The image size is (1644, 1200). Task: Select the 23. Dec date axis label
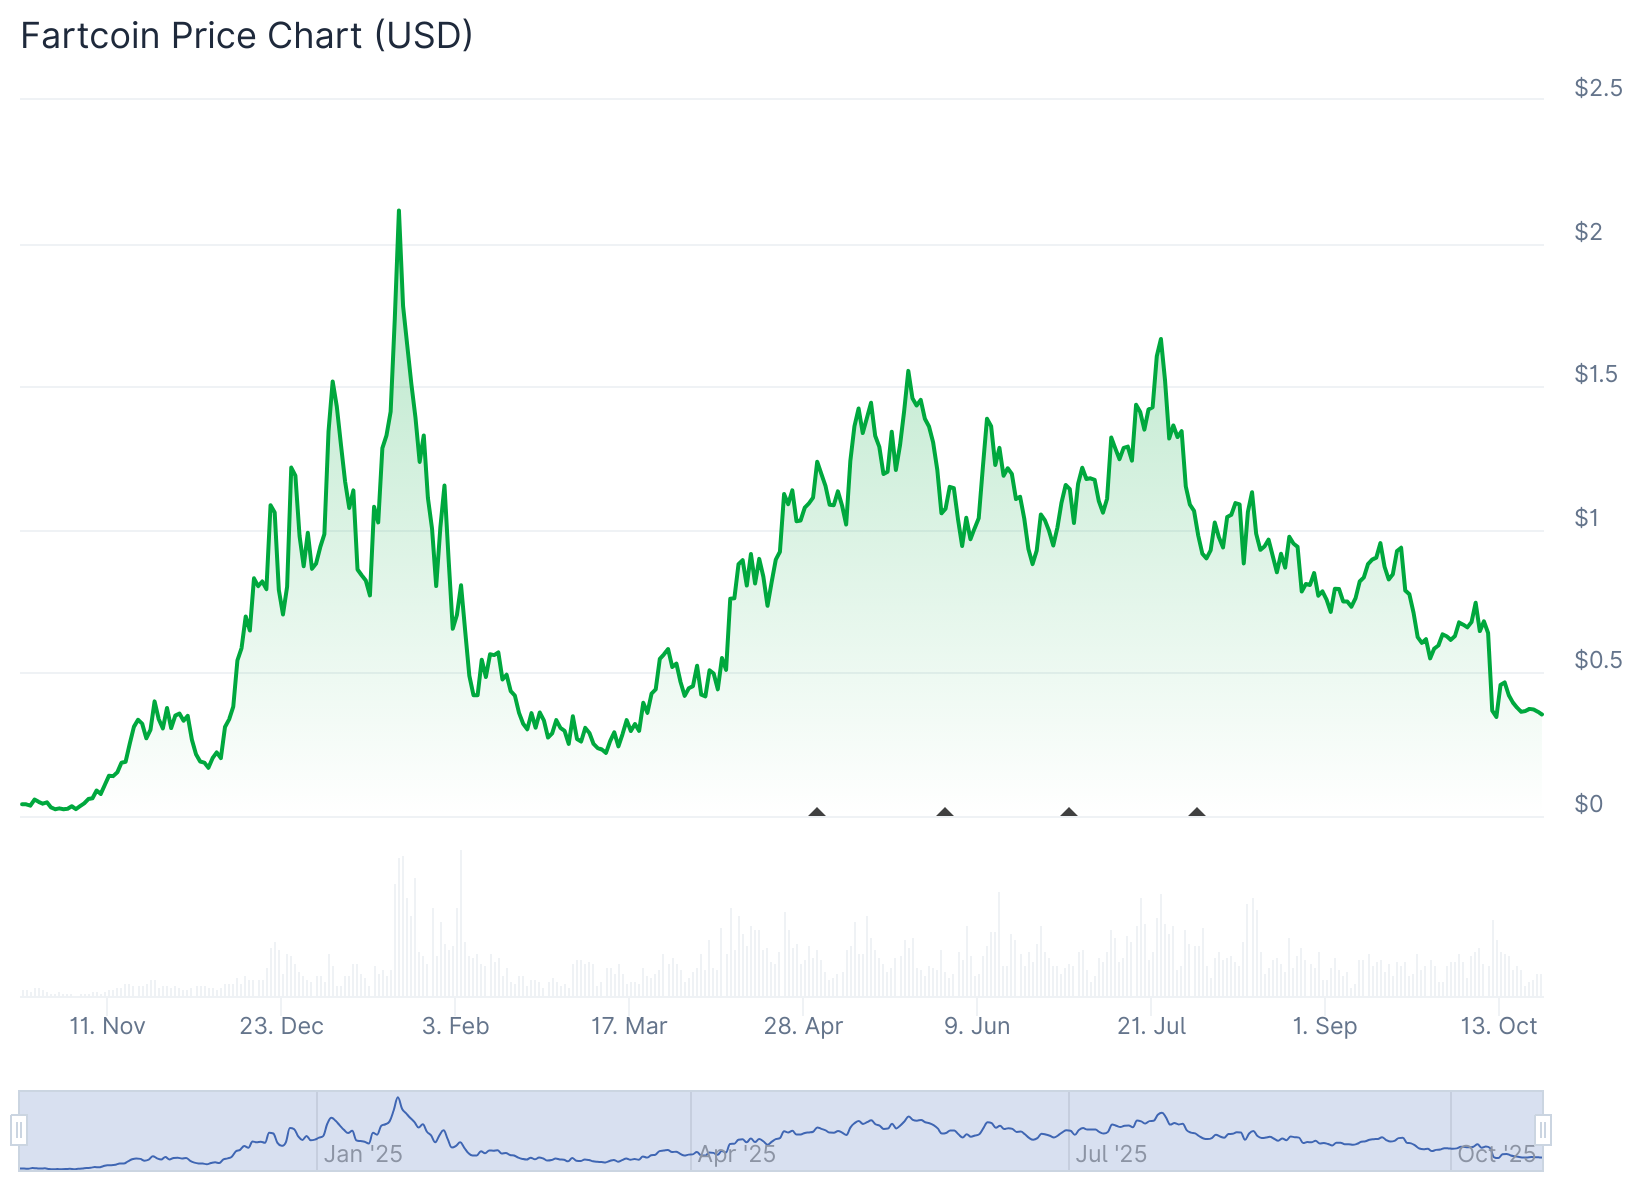click(x=282, y=1026)
